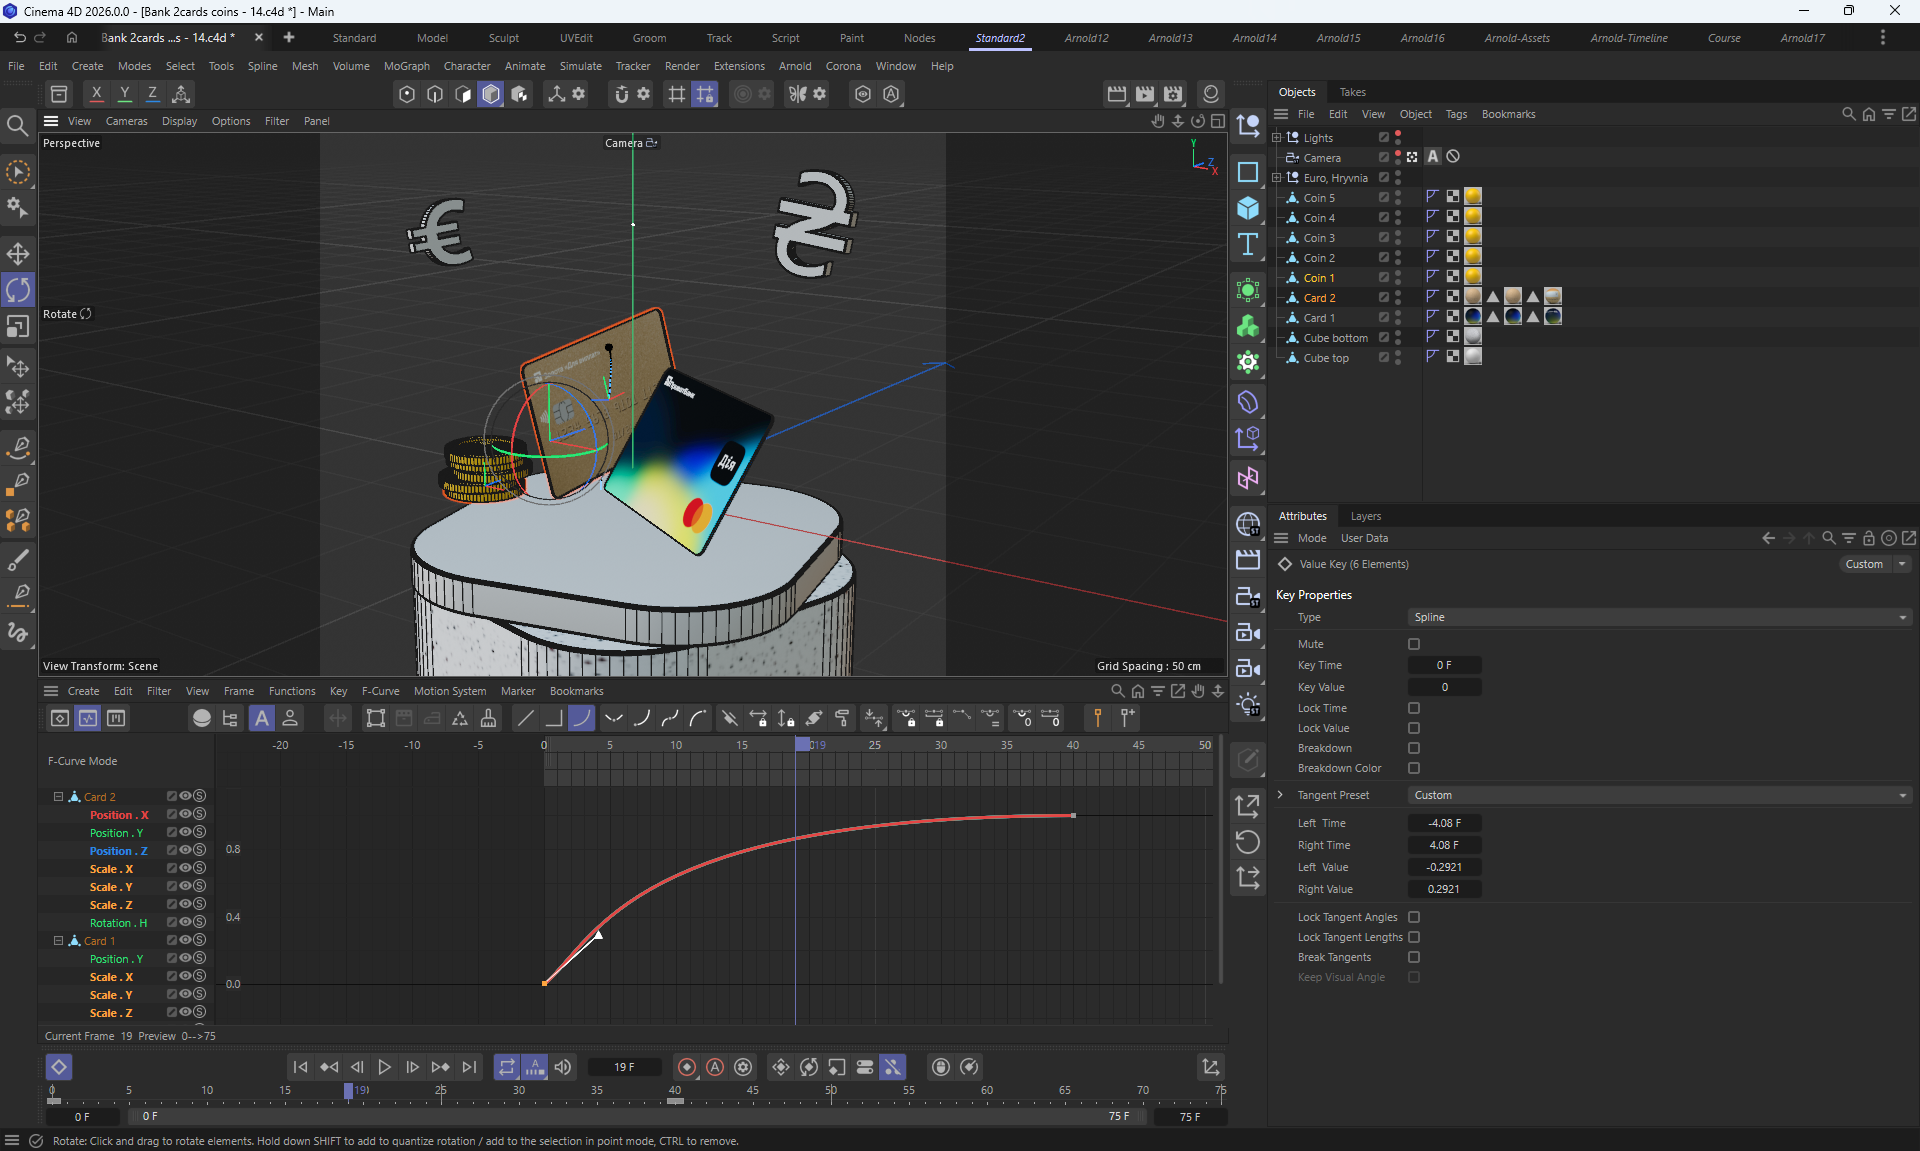Viewport: 1920px width, 1151px height.
Task: Enable Autokeying in the playback bar
Action: [x=715, y=1067]
